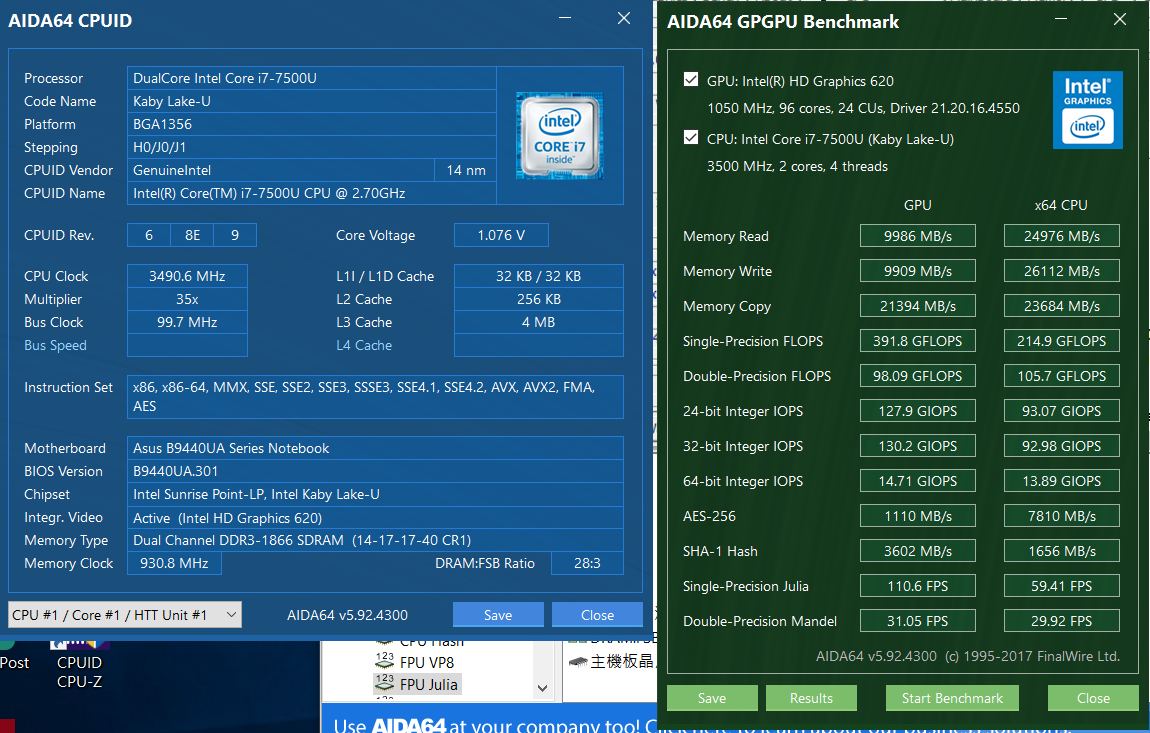
Task: Click the Multiplier value '35x'
Action: click(x=187, y=299)
